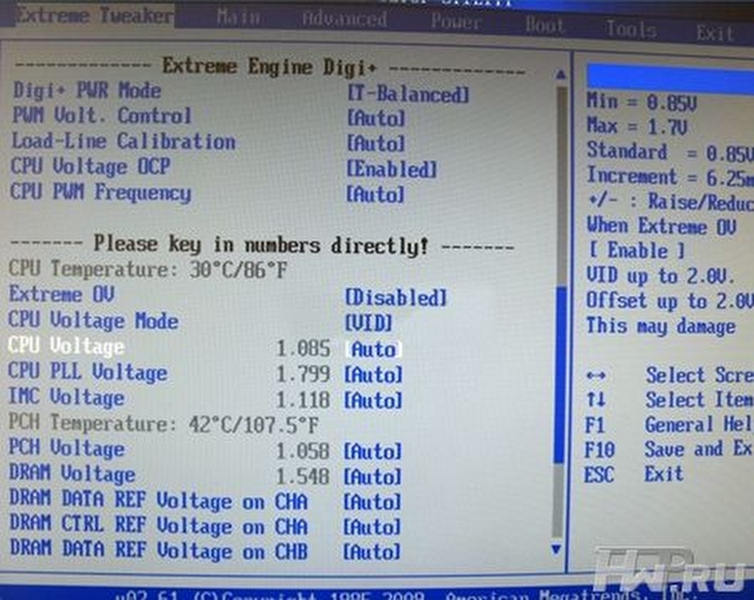
Task: Open PWM Volt. Control Auto option
Action: coord(375,118)
